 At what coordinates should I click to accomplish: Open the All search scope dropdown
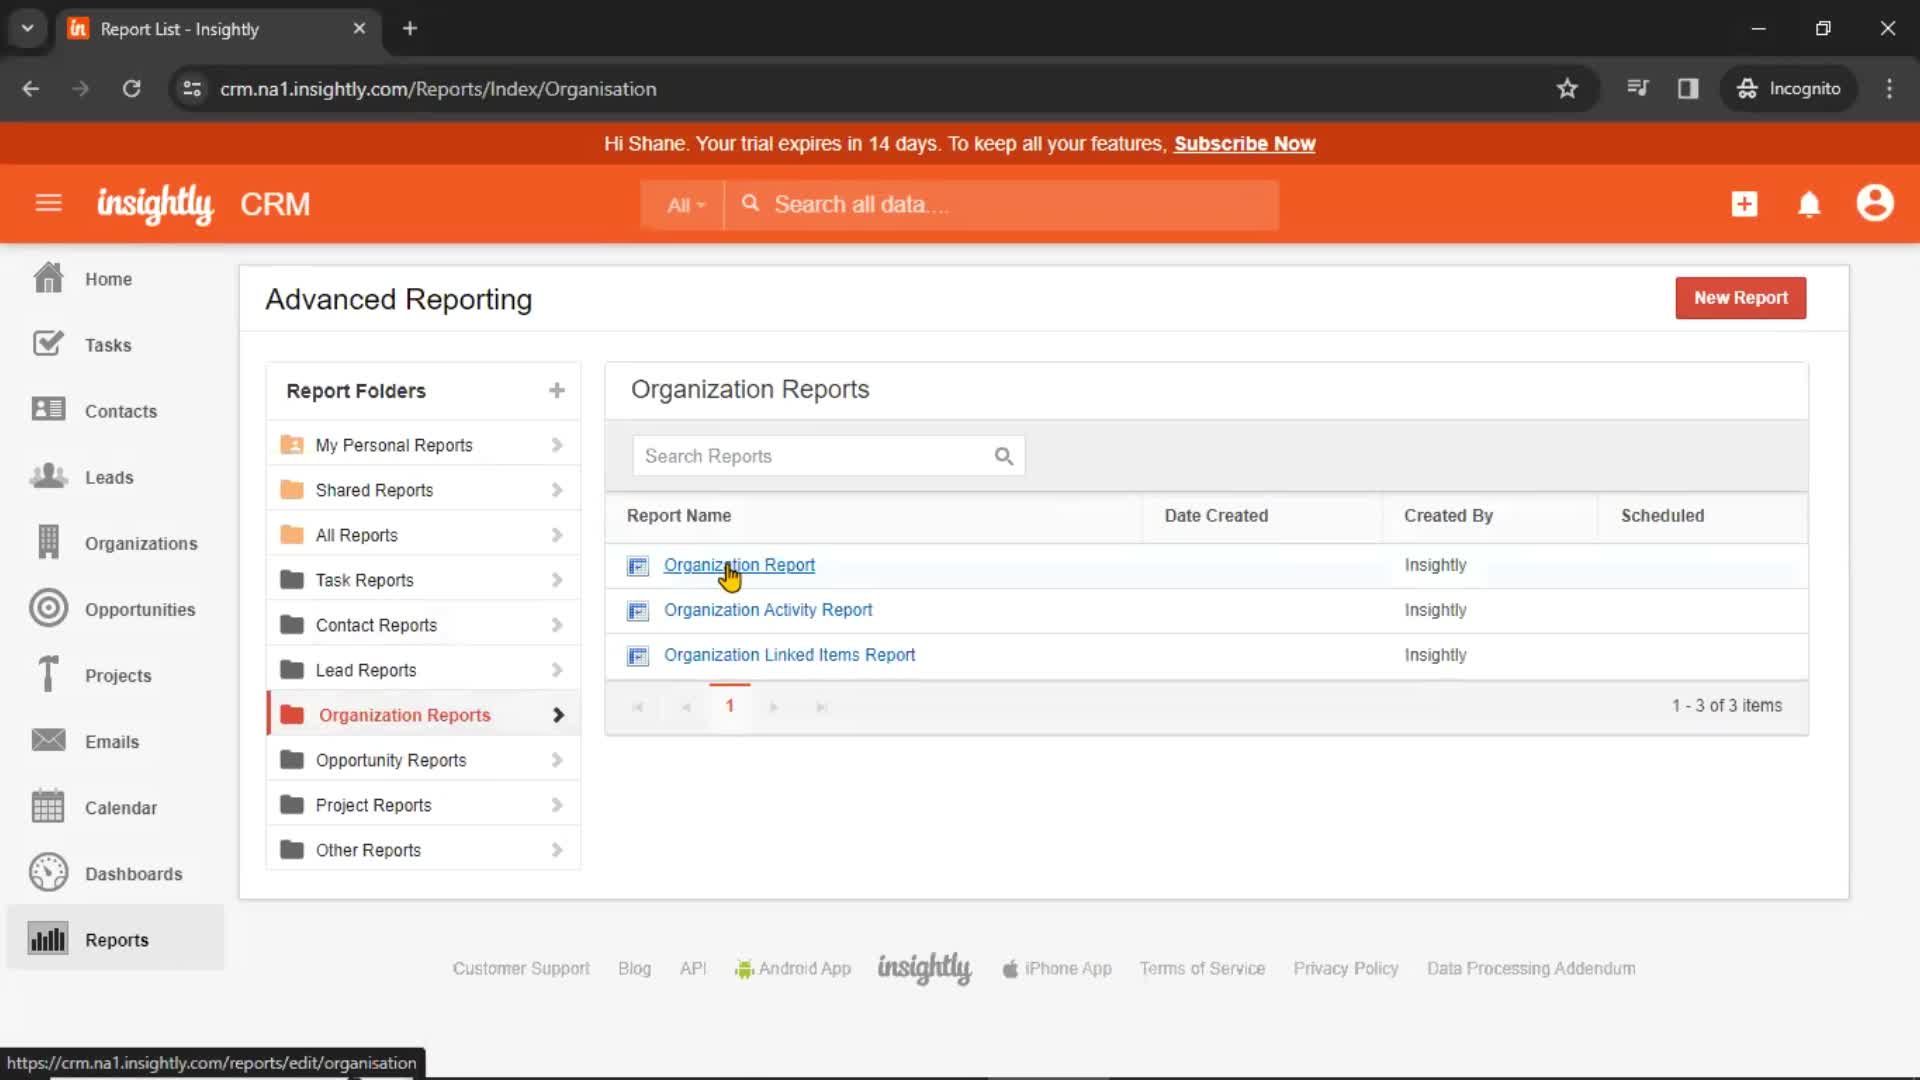[685, 205]
